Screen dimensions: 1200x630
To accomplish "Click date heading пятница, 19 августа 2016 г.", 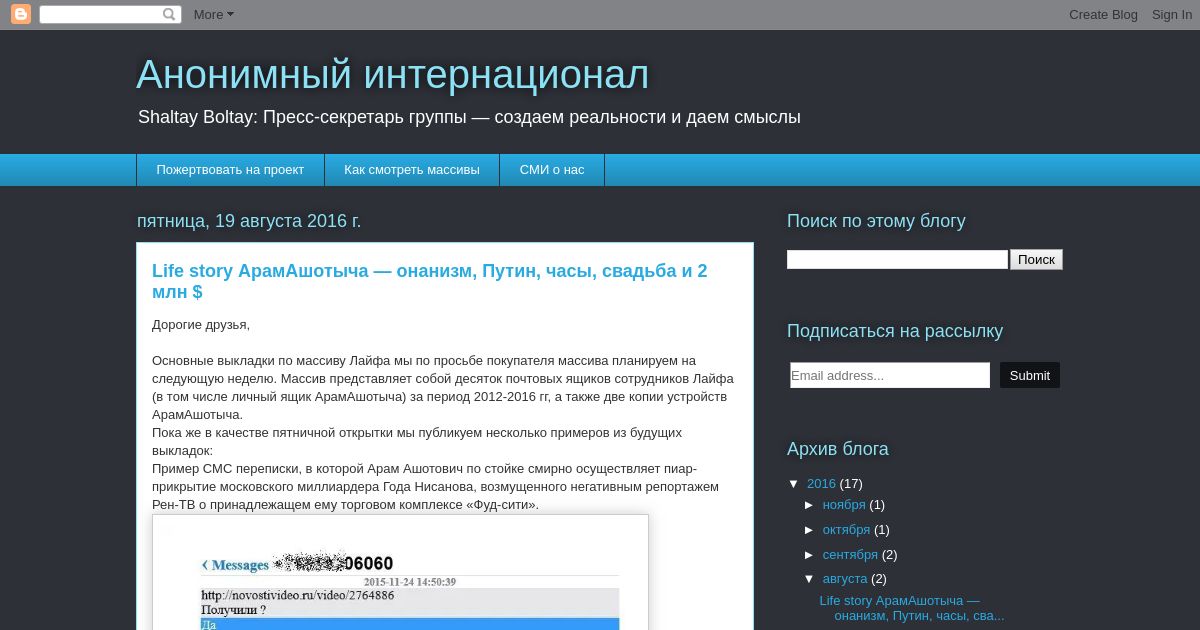I will pos(249,221).
